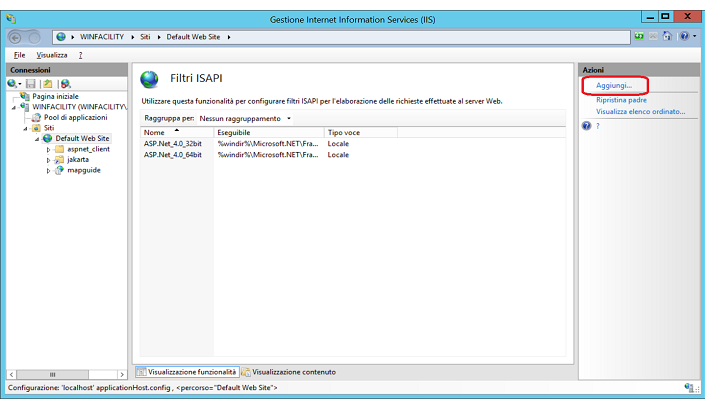Viewport: 705px width, 399px height.
Task: Click the green refresh icon in top toolbar
Action: pyautogui.click(x=639, y=36)
